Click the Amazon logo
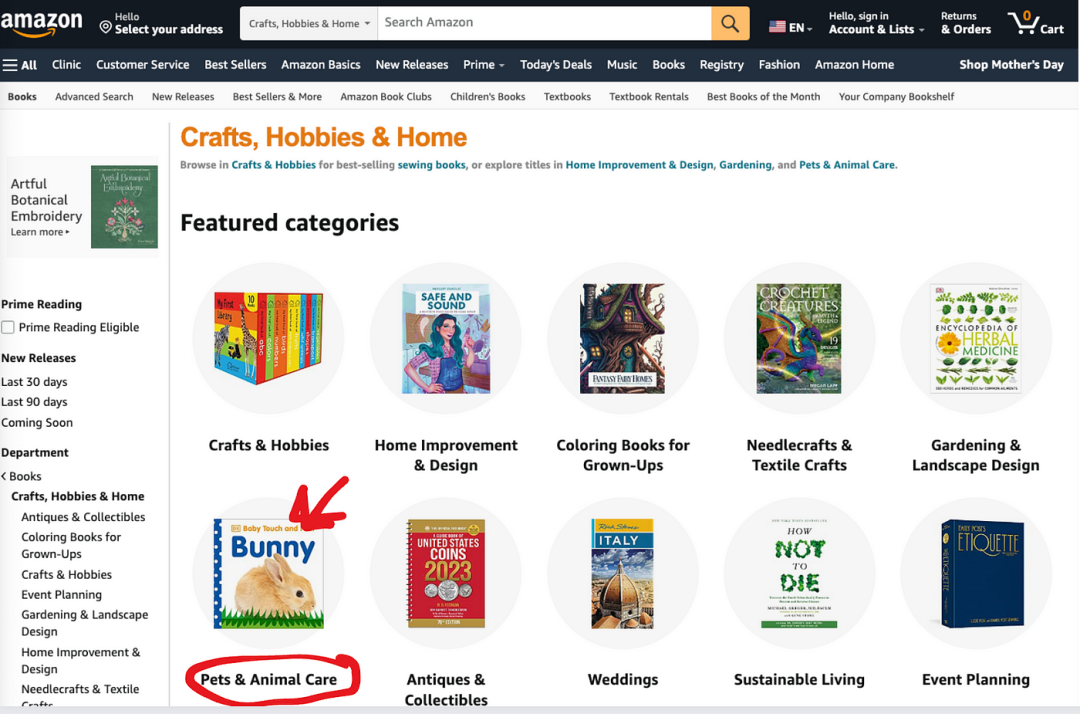Image resolution: width=1080 pixels, height=714 pixels. pos(42,23)
